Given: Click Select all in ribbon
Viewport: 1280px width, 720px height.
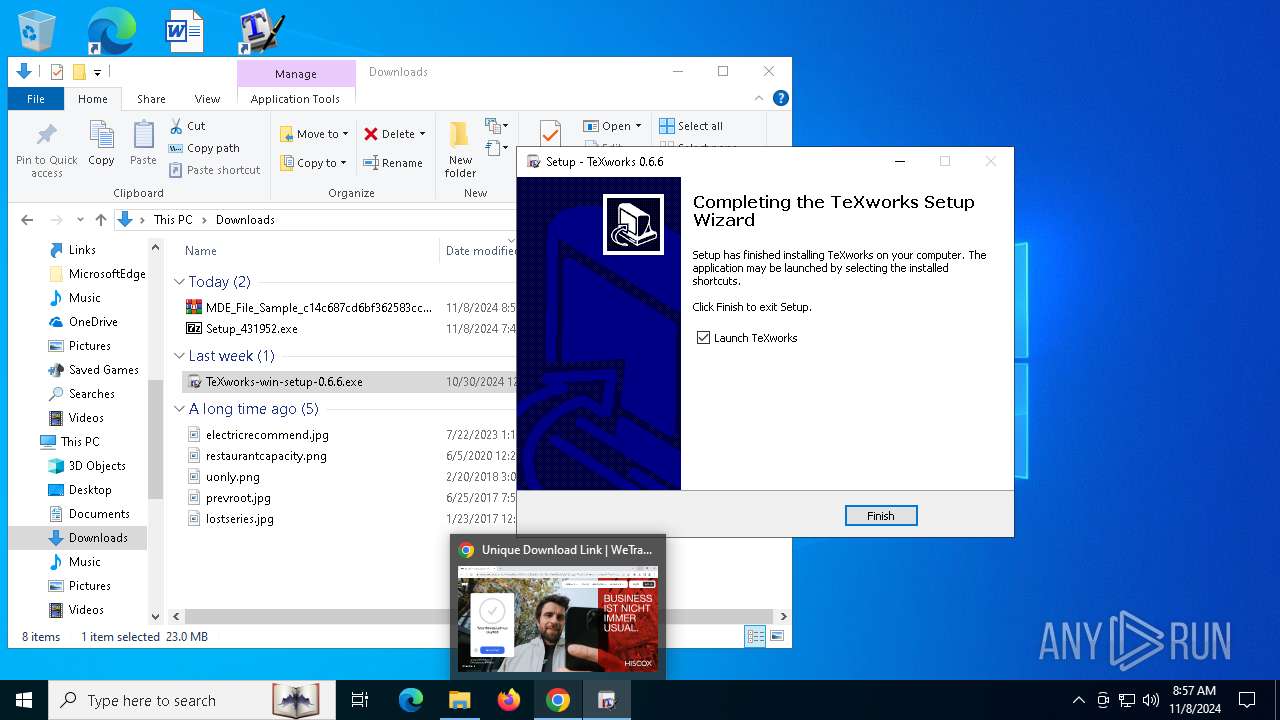Looking at the screenshot, I should click(x=691, y=126).
